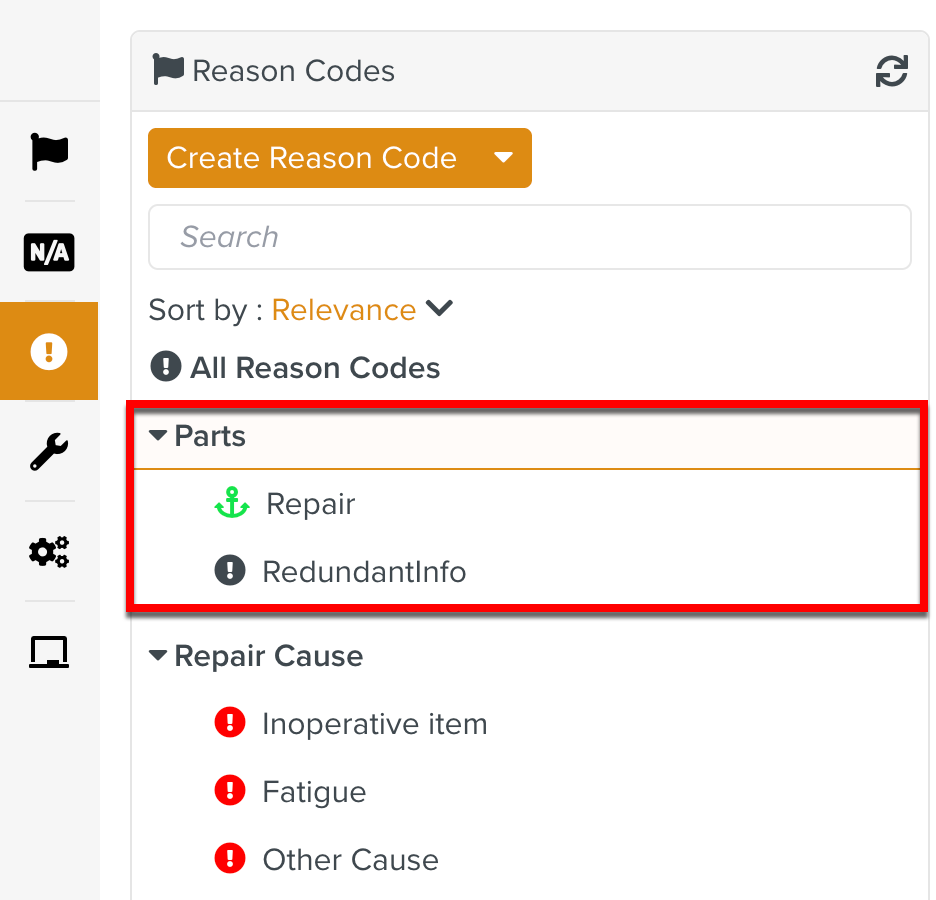The height and width of the screenshot is (900, 936).
Task: Click the icon beside RedundantInfo
Action: pos(230,572)
